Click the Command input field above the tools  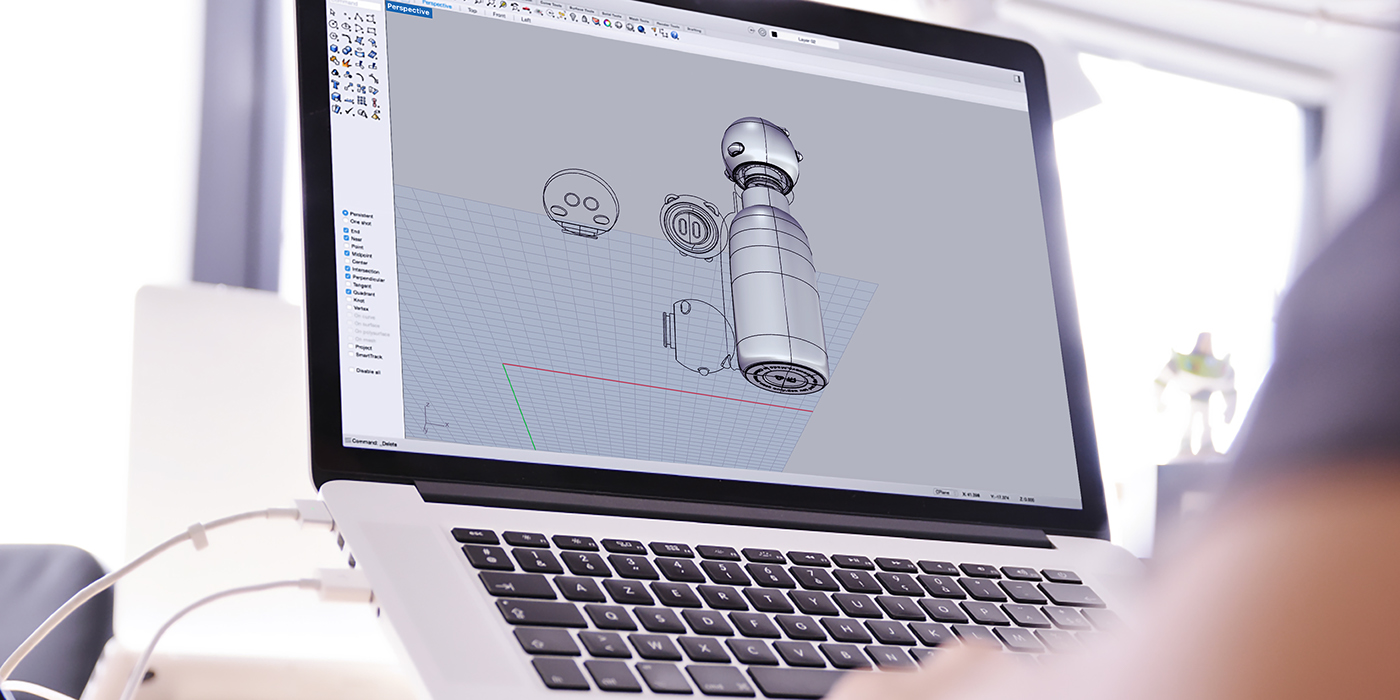(x=355, y=5)
